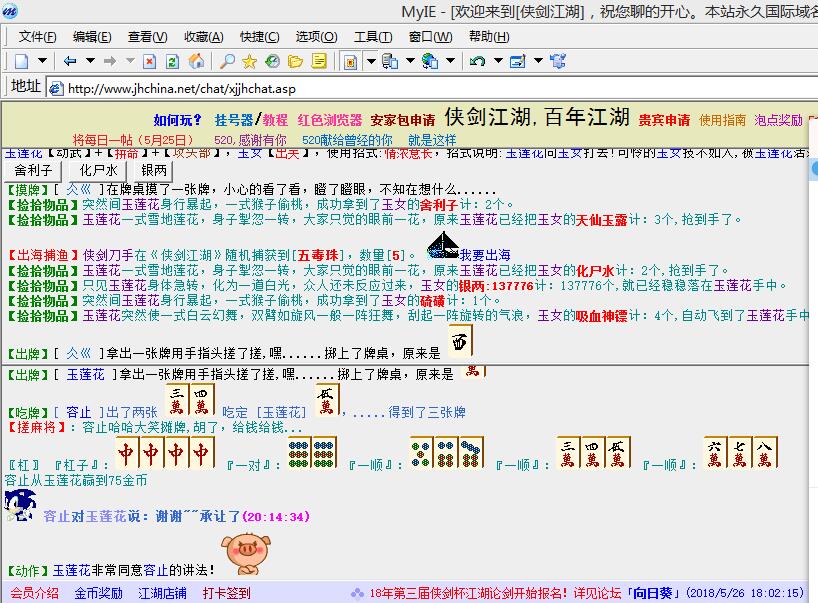This screenshot has height=603, width=818.
Task: Click the Sonic avatar image
Action: coord(20,505)
